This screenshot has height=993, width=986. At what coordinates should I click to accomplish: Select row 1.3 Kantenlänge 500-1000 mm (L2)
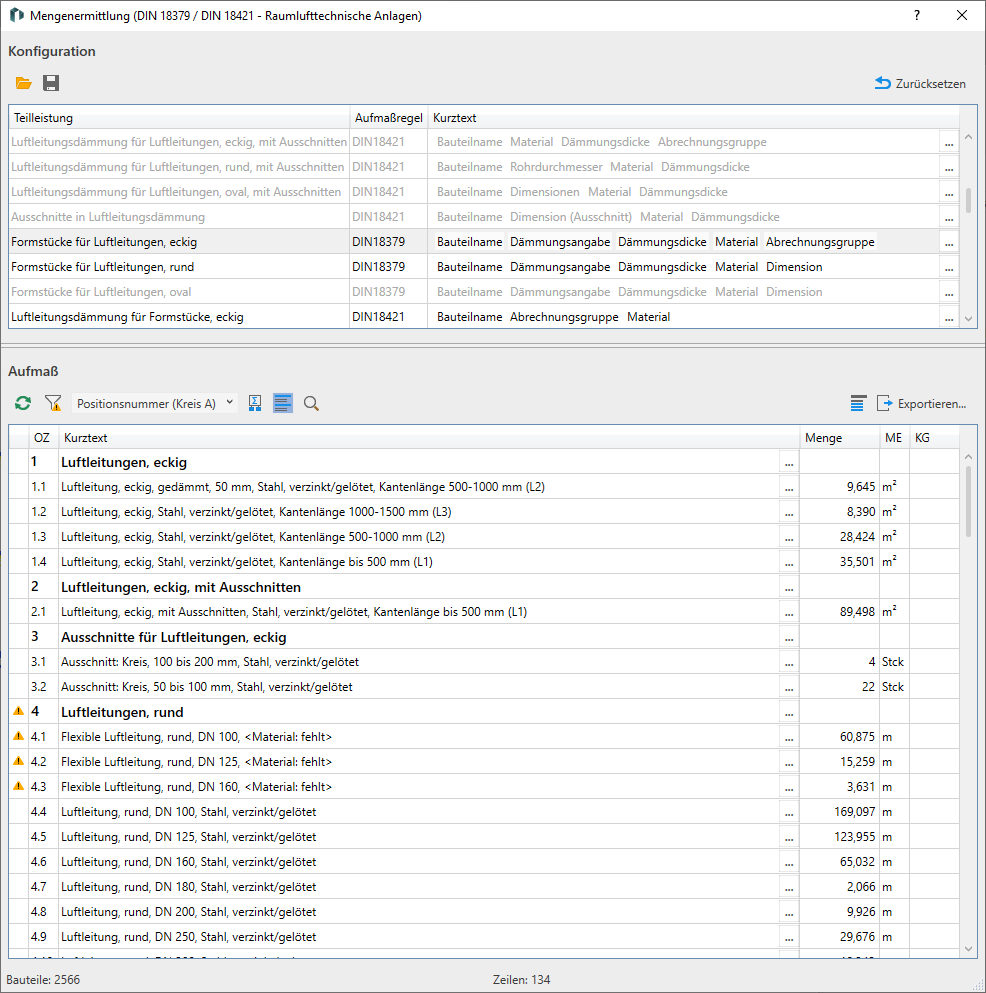click(484, 537)
